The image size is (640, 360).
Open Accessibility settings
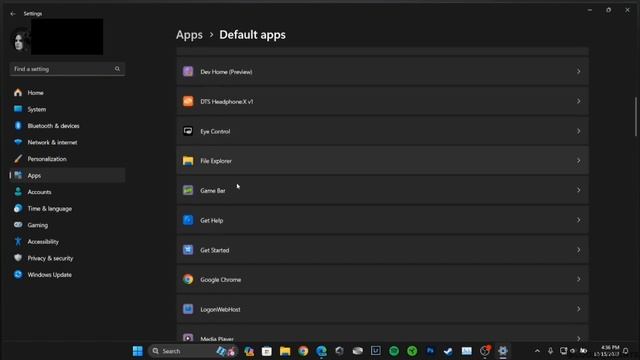pyautogui.click(x=67, y=242)
